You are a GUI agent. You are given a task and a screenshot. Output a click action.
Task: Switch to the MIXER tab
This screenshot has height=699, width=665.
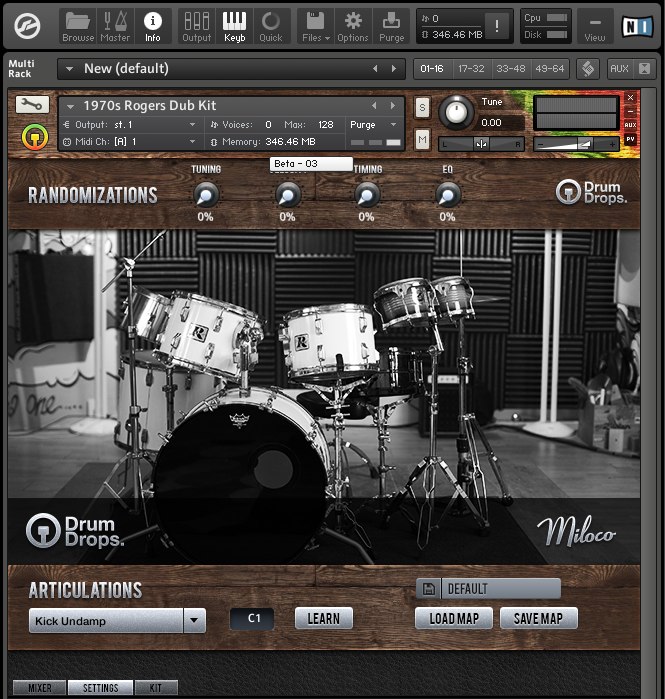(40, 687)
